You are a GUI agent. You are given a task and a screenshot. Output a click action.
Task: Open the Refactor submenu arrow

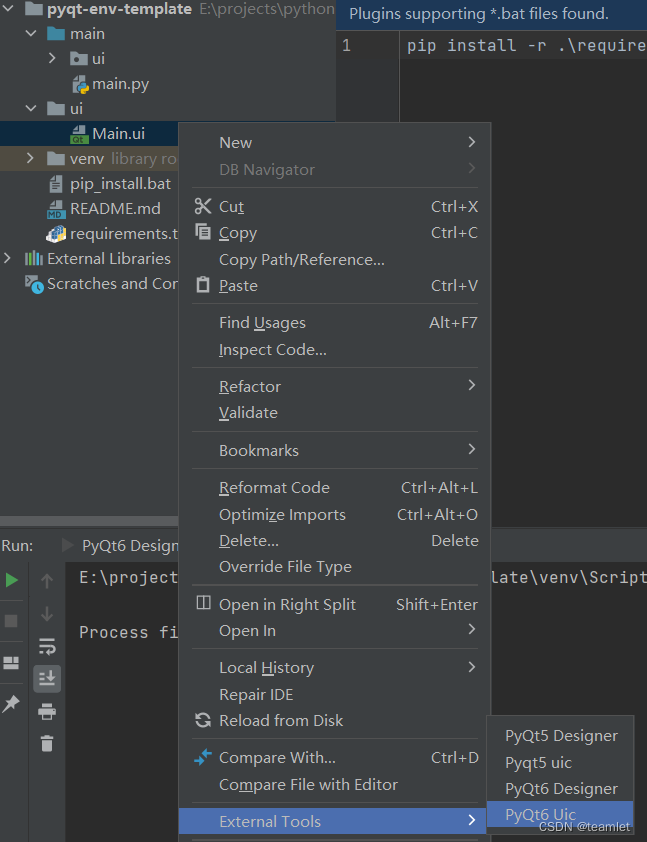[x=471, y=385]
